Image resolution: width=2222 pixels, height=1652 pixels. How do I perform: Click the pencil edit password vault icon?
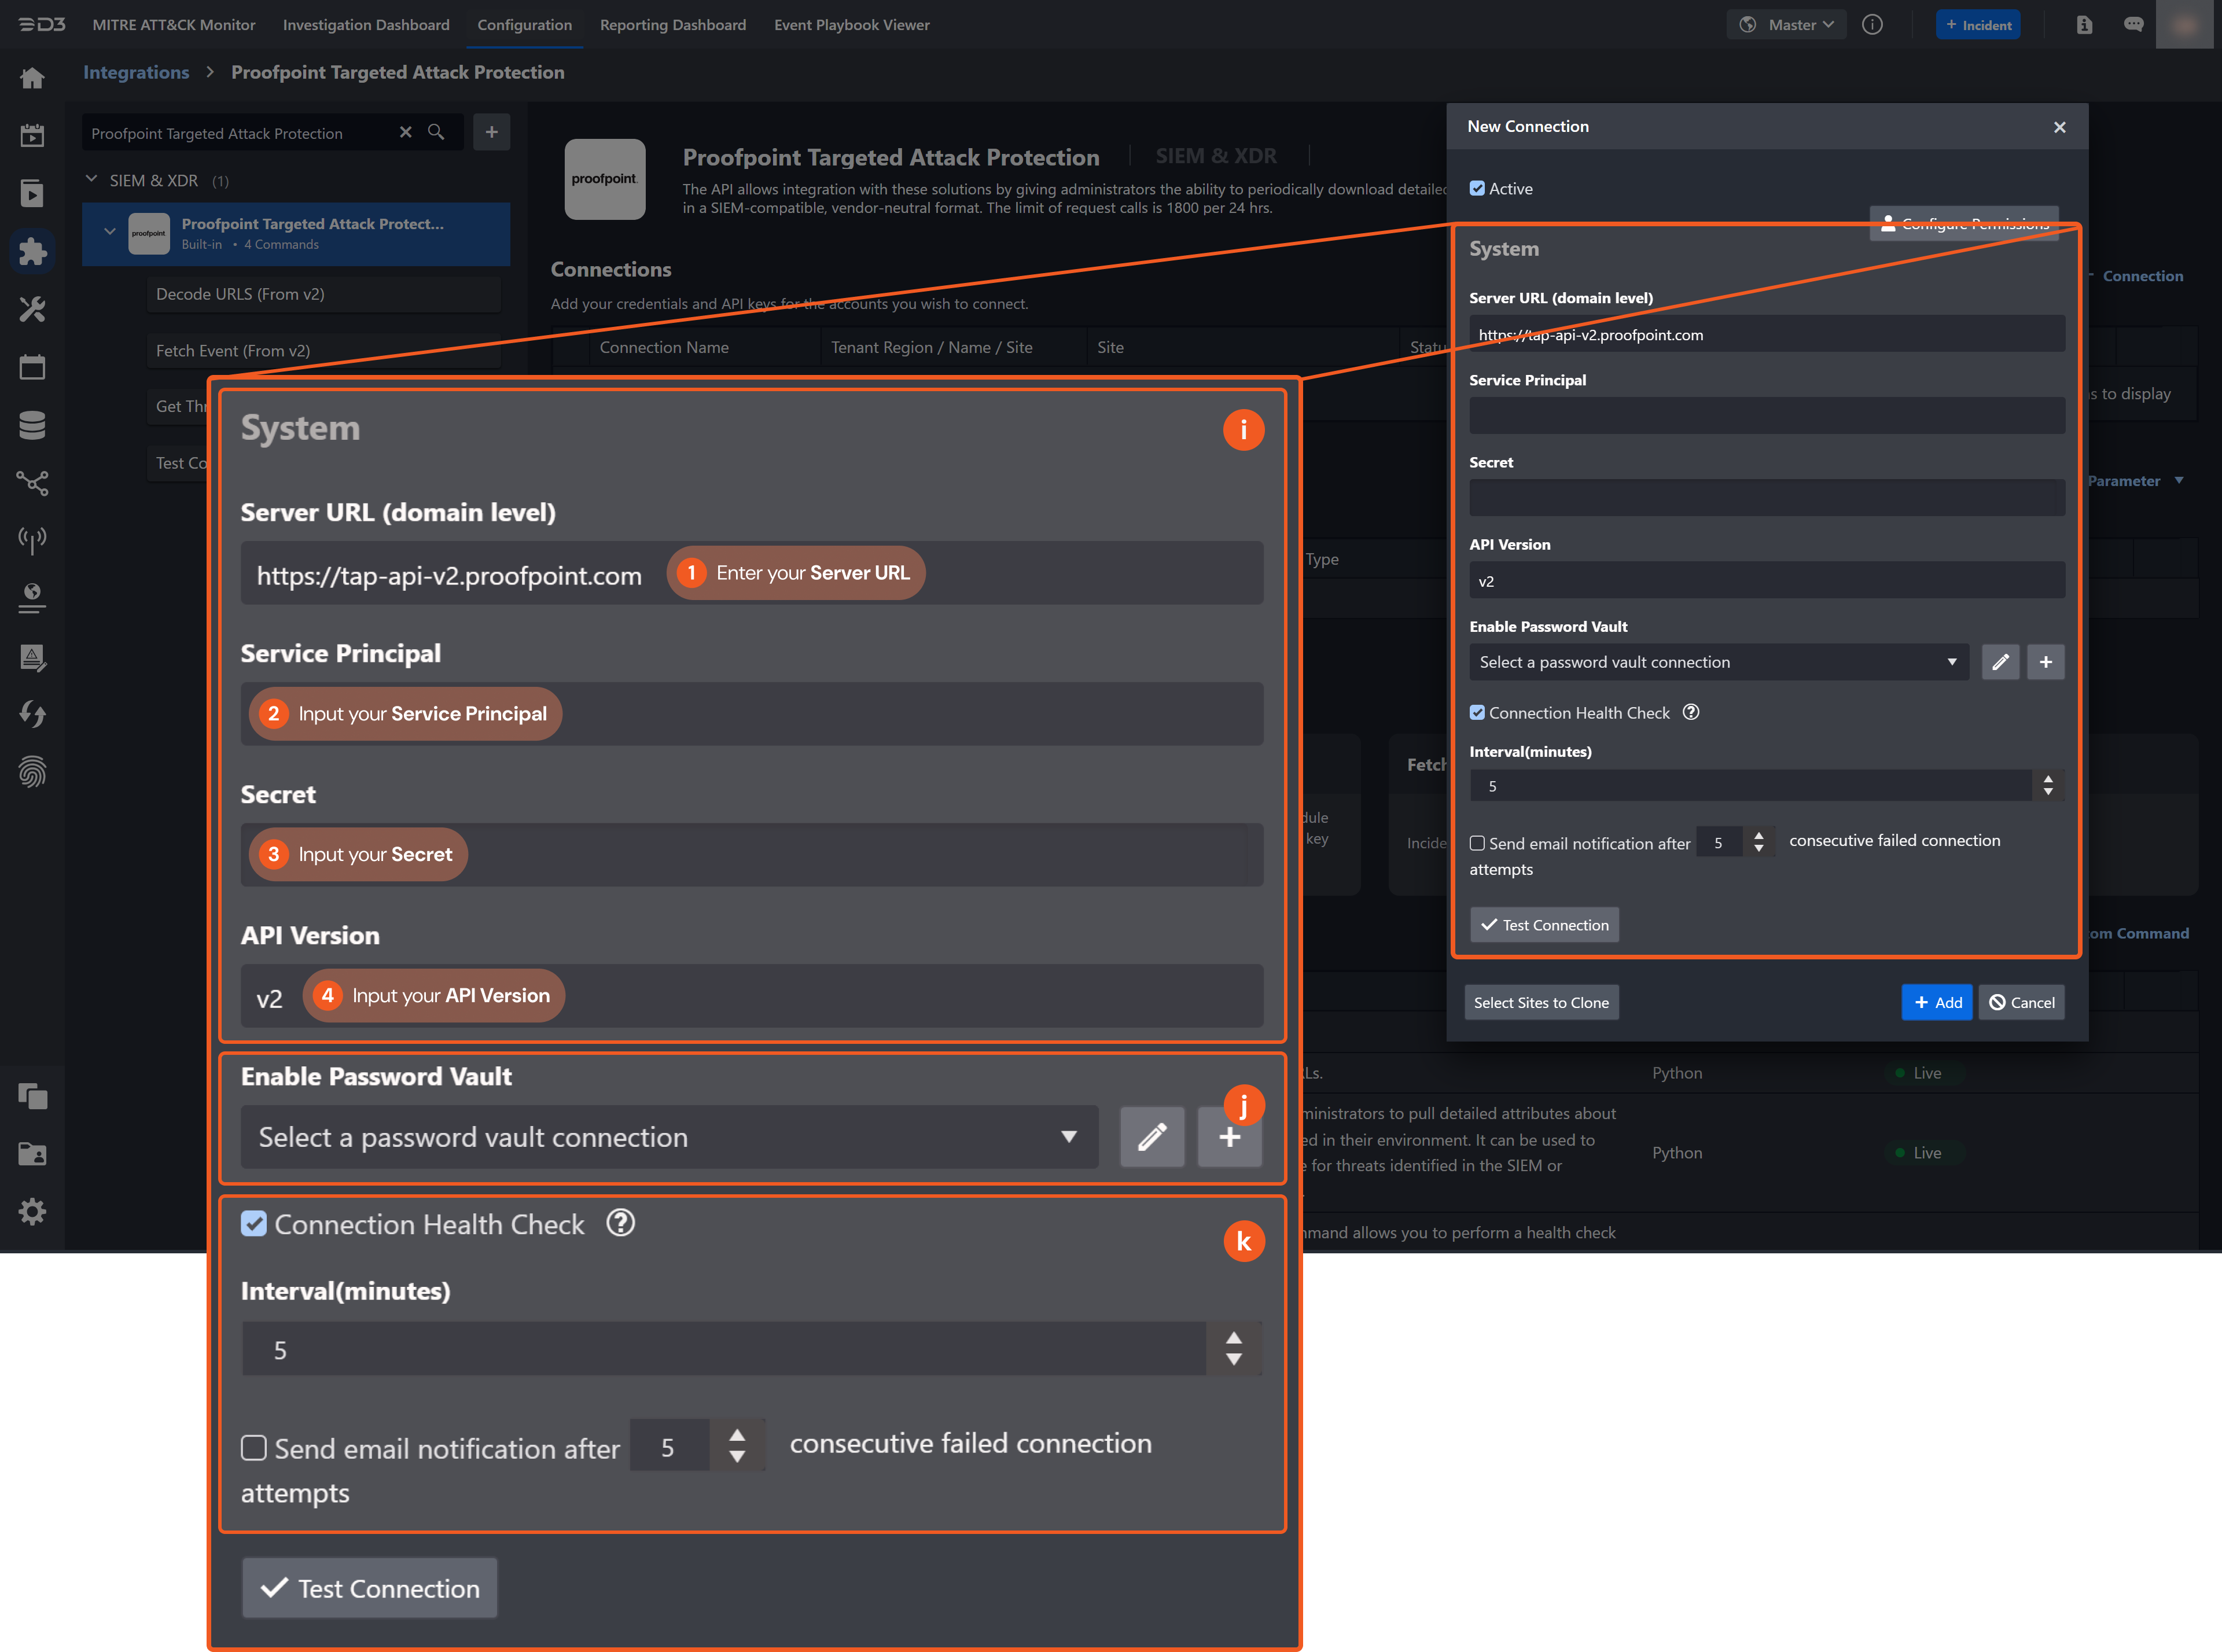point(2000,662)
